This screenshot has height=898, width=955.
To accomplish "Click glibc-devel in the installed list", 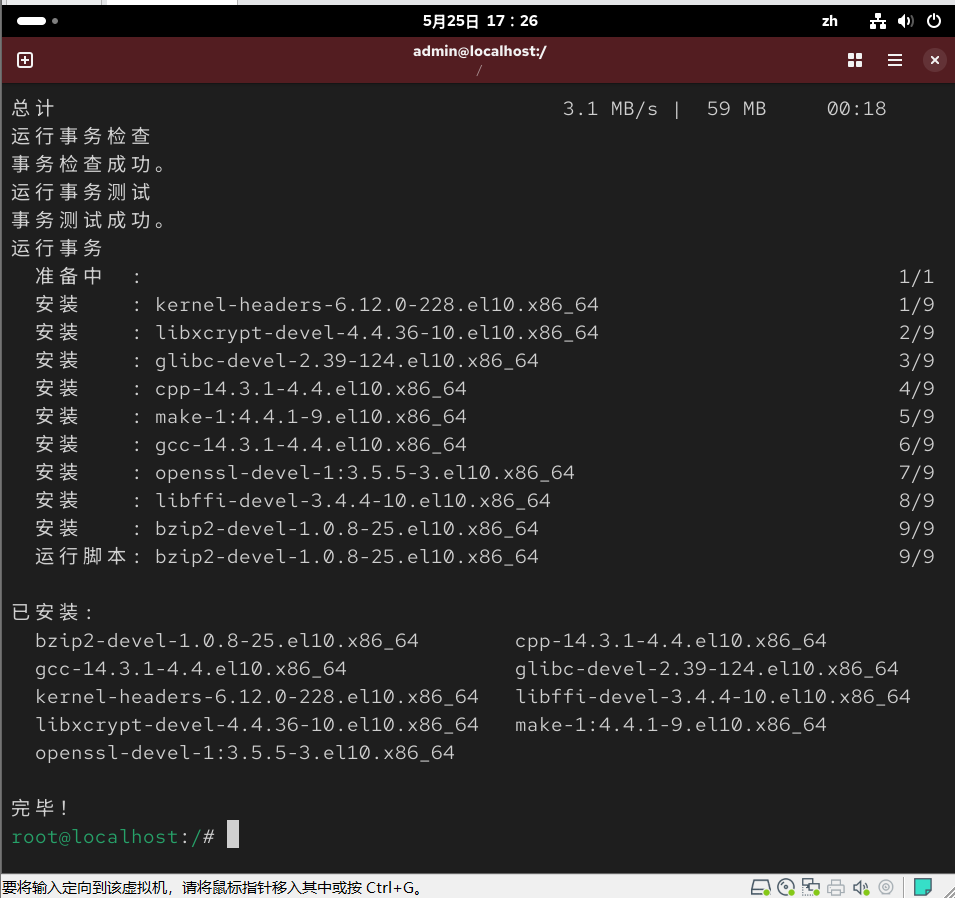I will 707,669.
